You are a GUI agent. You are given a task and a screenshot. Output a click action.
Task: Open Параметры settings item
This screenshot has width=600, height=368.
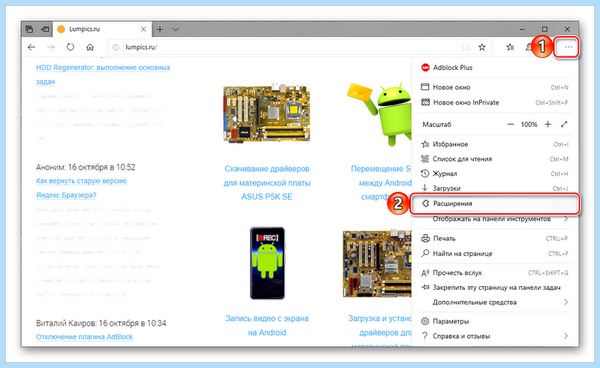click(495, 321)
